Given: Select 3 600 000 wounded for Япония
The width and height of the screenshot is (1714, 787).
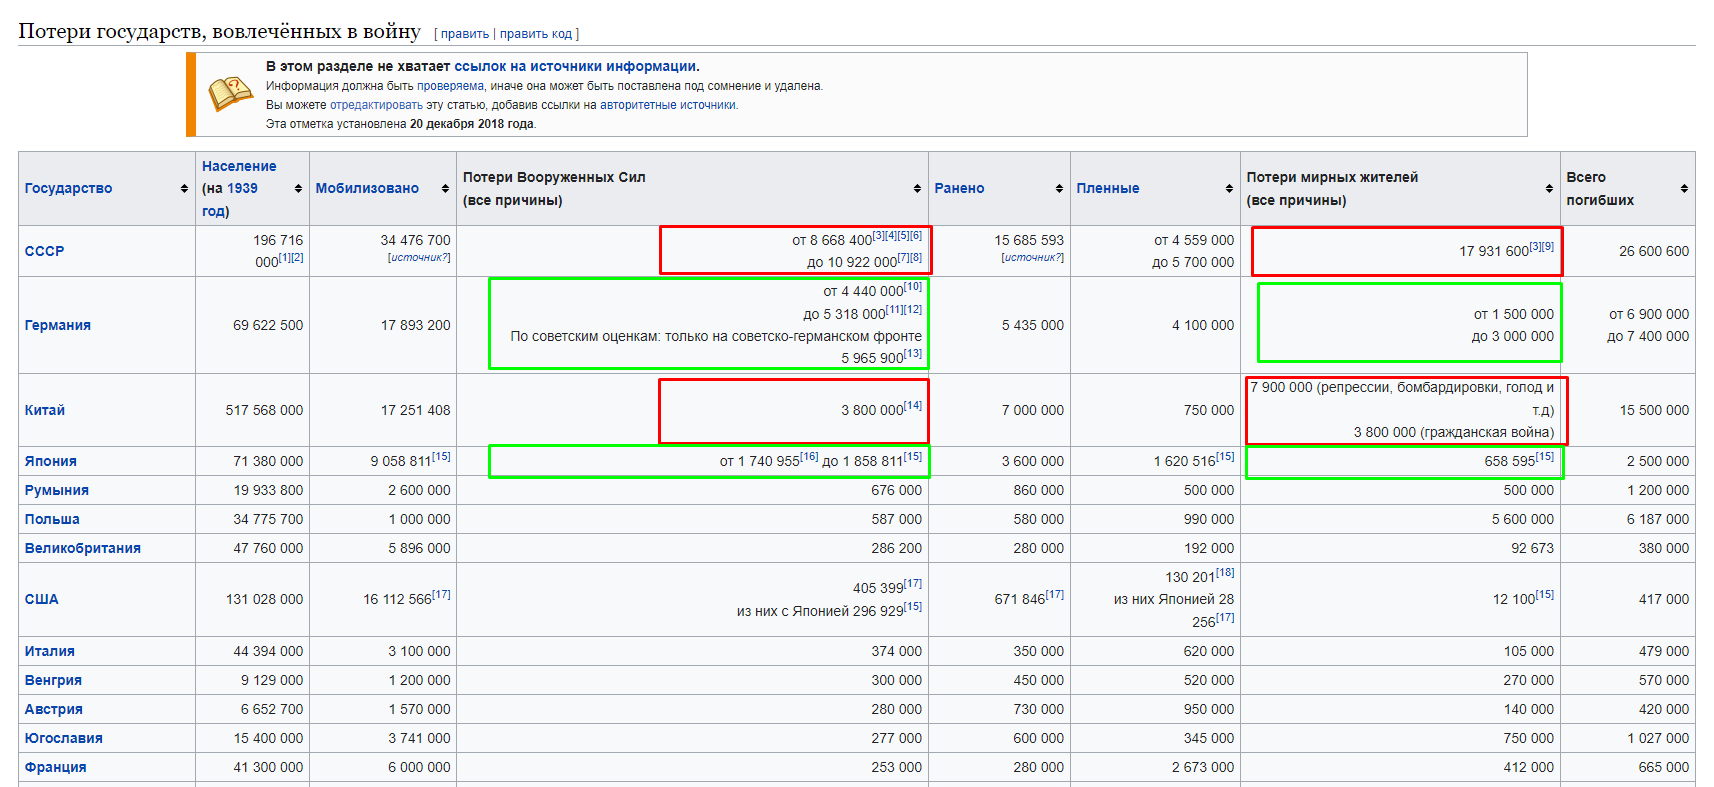Looking at the screenshot, I should [1033, 461].
